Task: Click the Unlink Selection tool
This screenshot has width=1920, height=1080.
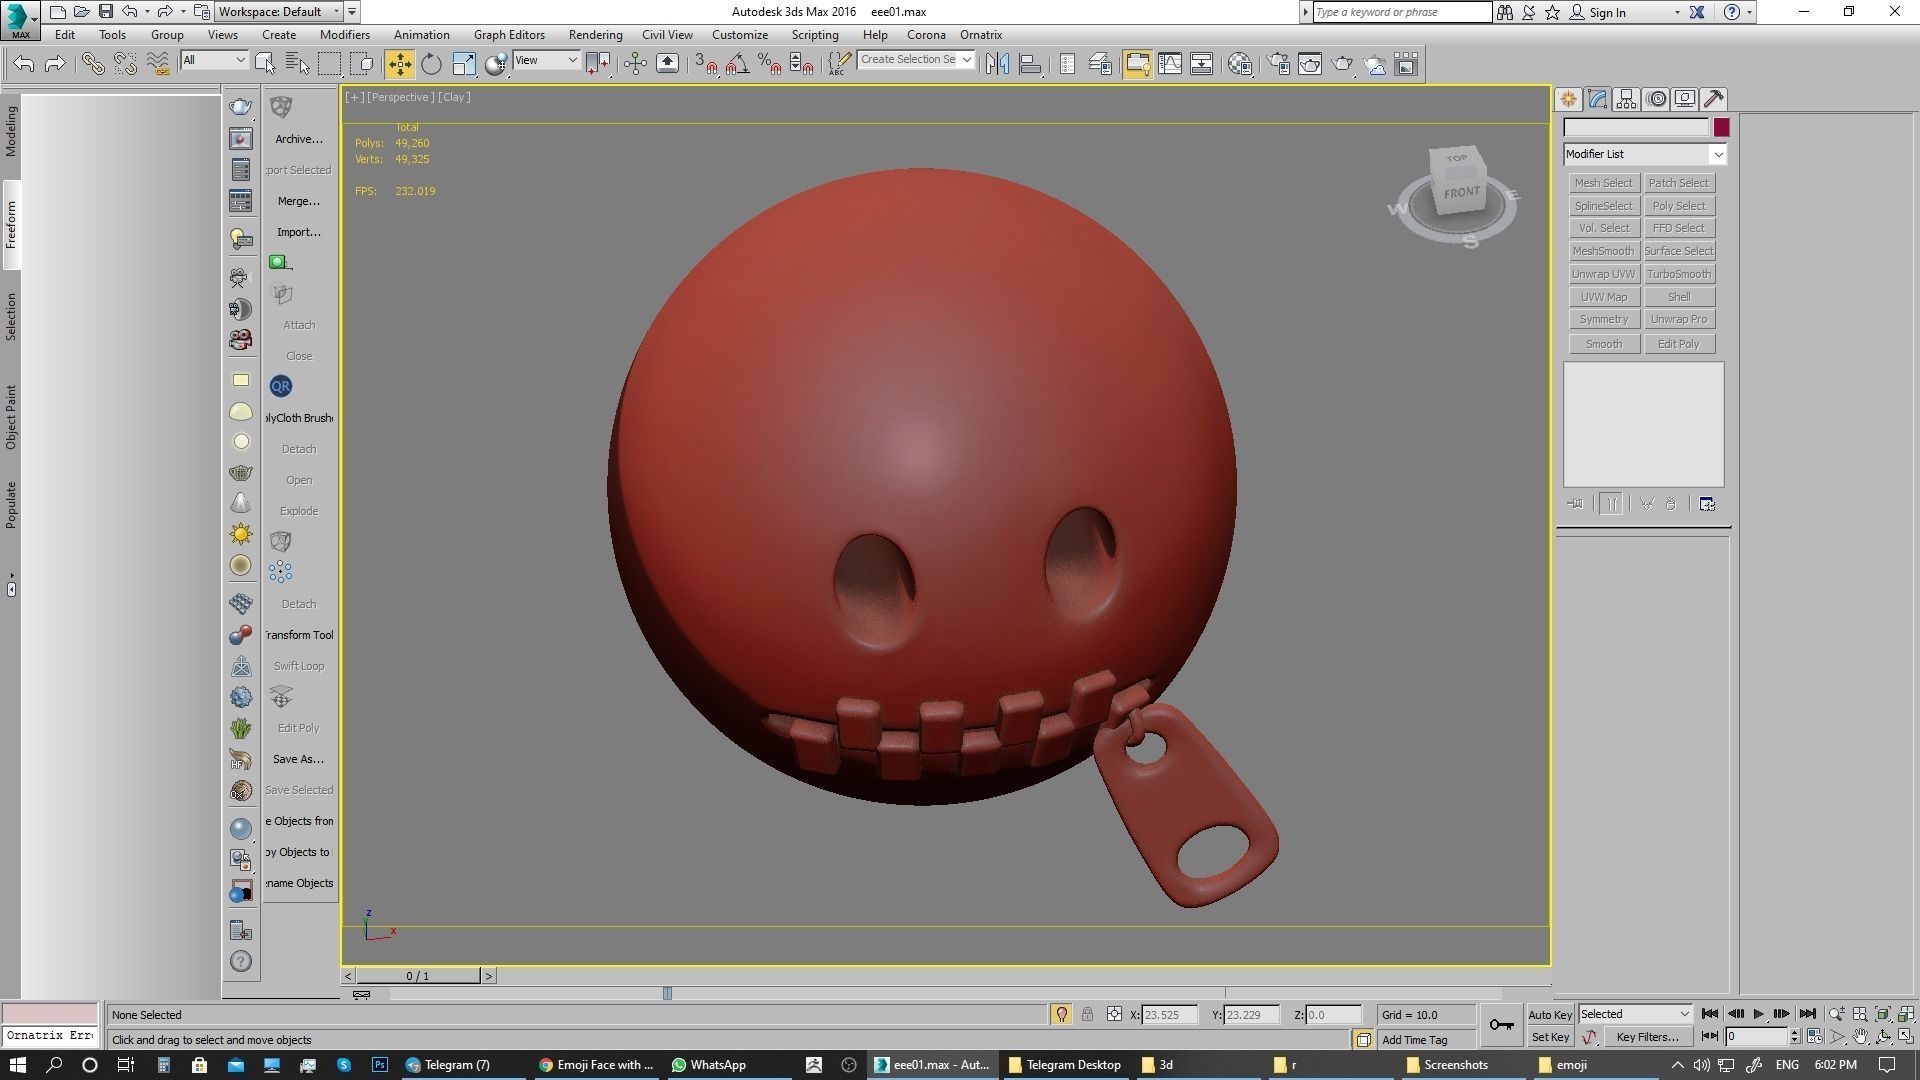Action: (x=125, y=64)
